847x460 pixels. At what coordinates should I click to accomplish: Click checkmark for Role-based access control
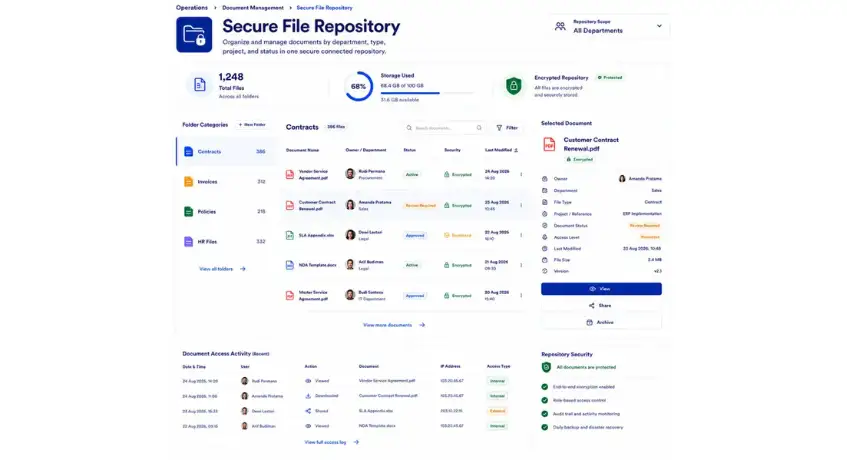pos(544,401)
